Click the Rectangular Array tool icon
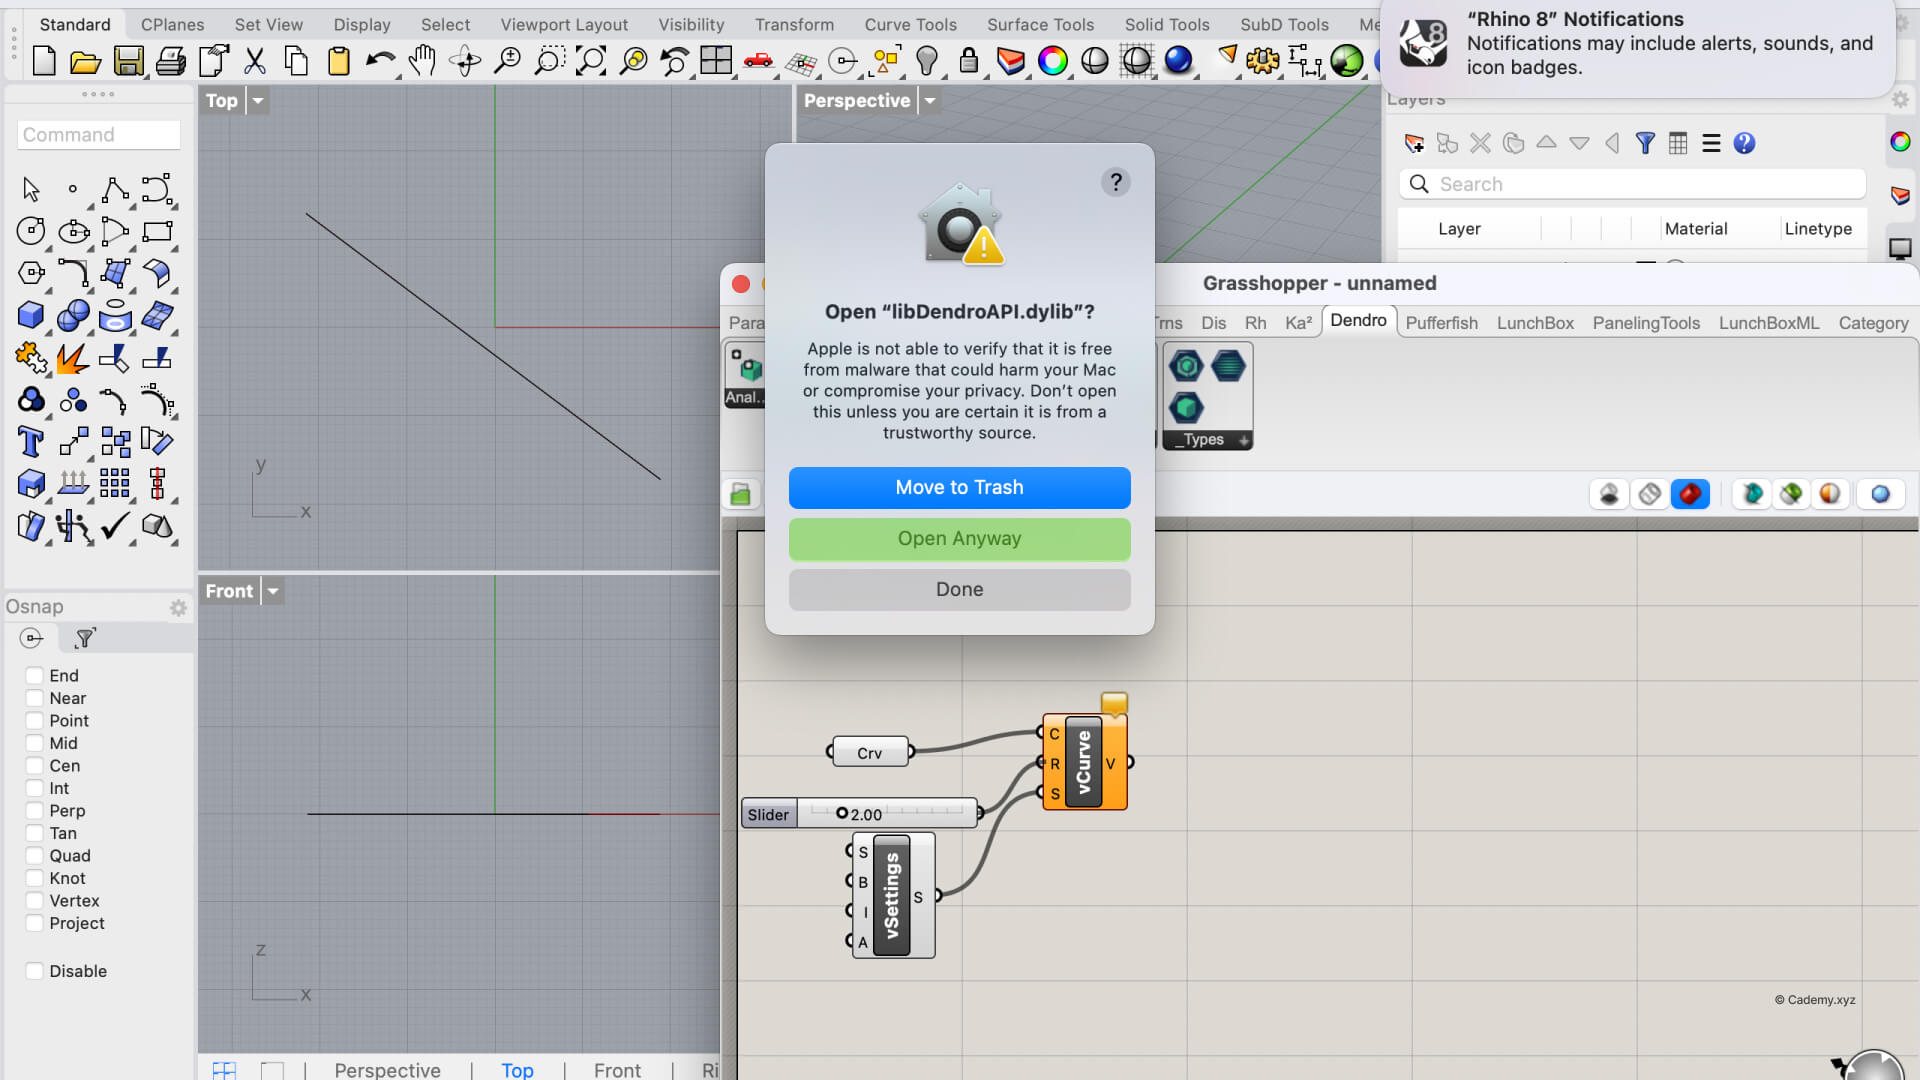Viewport: 1920px width, 1080px height. [x=114, y=483]
